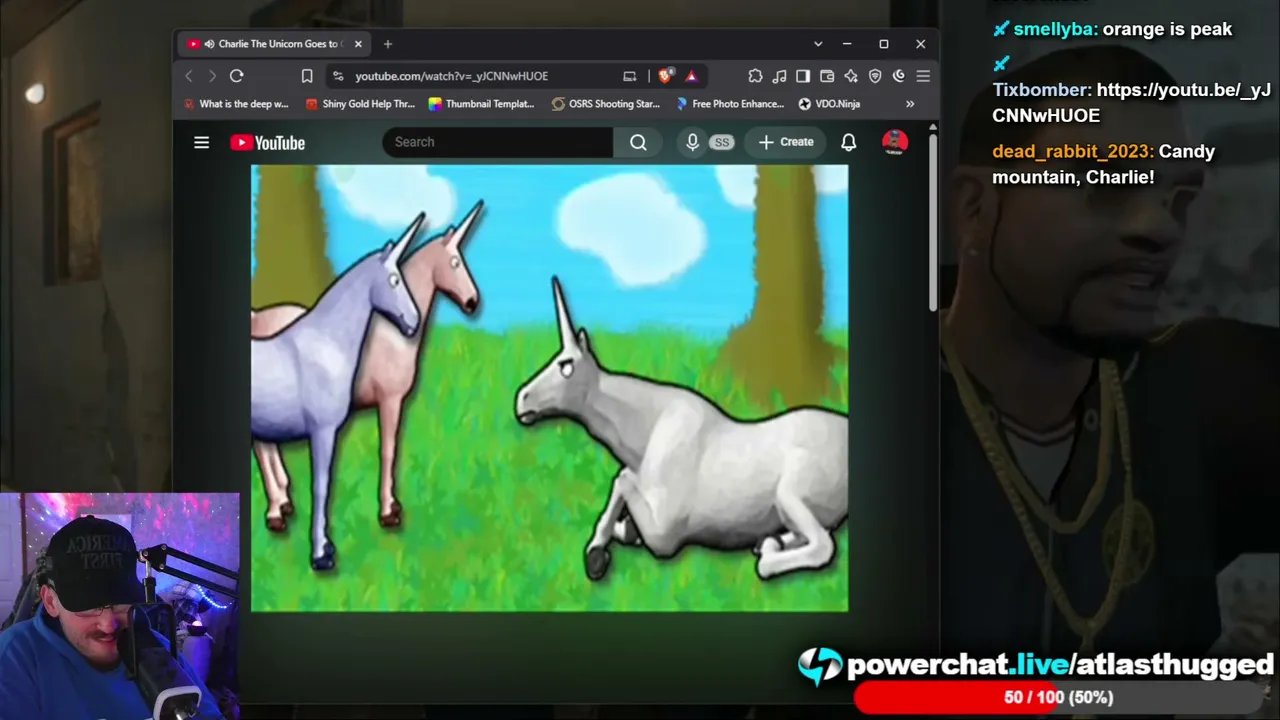Click the powerchat.live/atlasthugged text

[1060, 665]
